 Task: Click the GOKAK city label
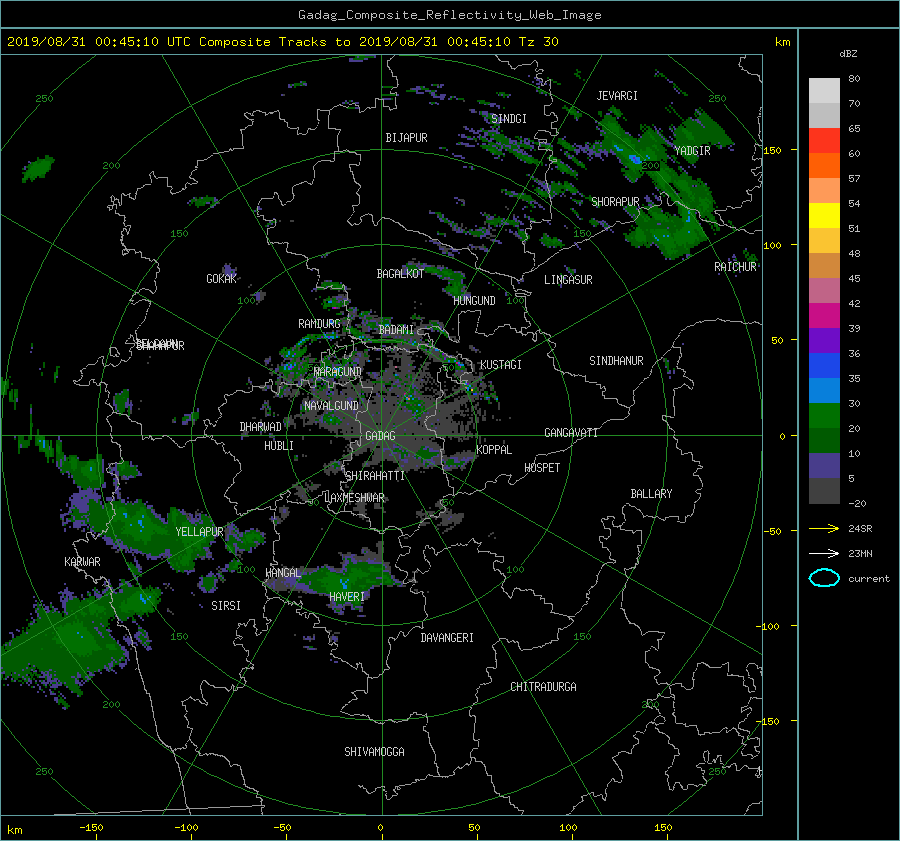(x=222, y=278)
